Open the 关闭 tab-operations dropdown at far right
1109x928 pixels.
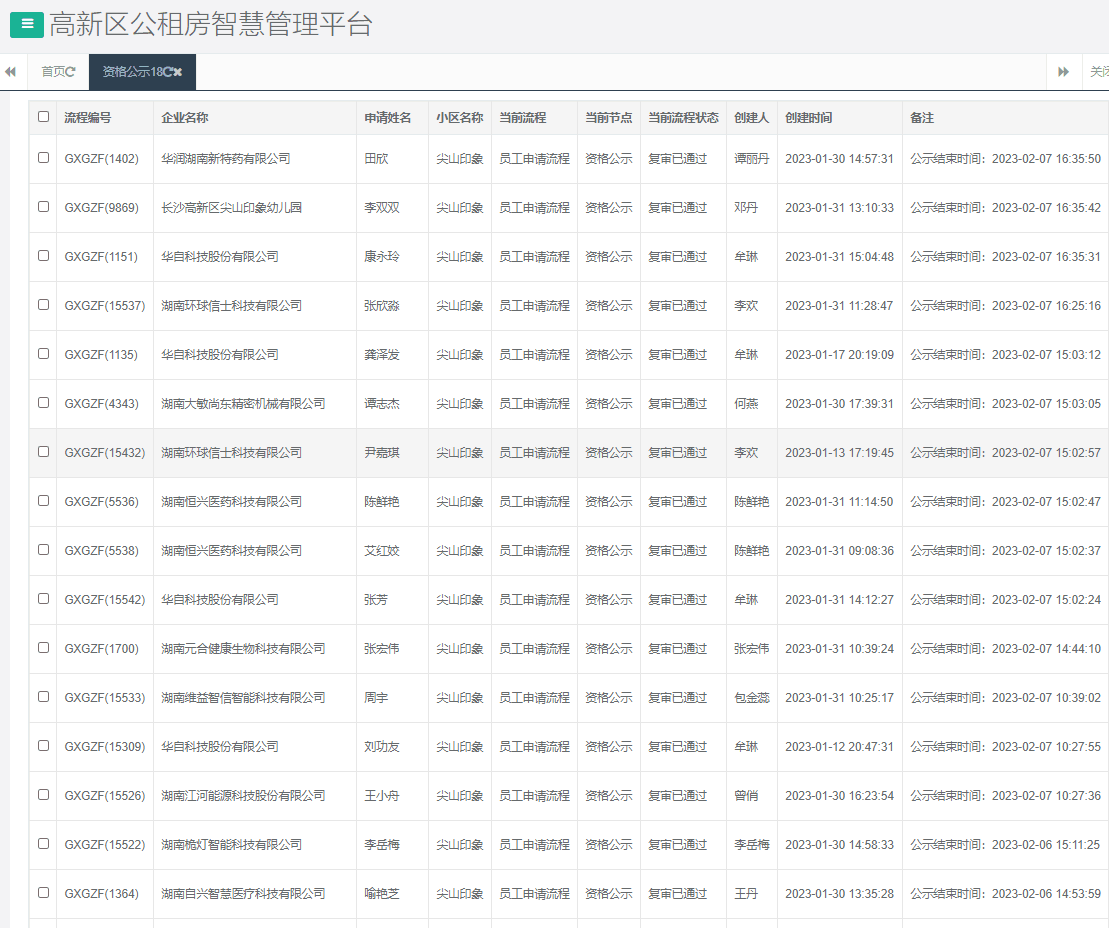click(1098, 72)
